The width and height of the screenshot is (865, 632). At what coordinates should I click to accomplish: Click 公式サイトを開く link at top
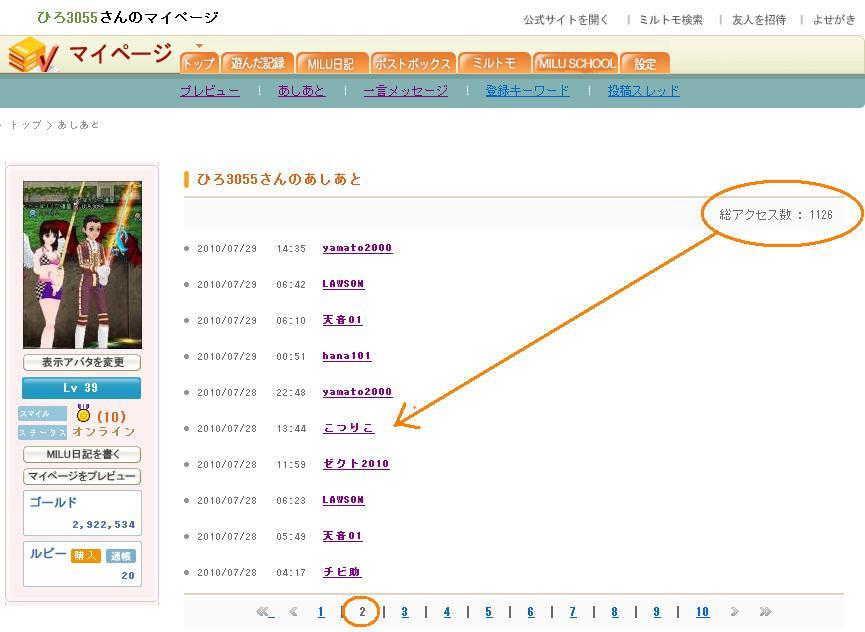565,19
